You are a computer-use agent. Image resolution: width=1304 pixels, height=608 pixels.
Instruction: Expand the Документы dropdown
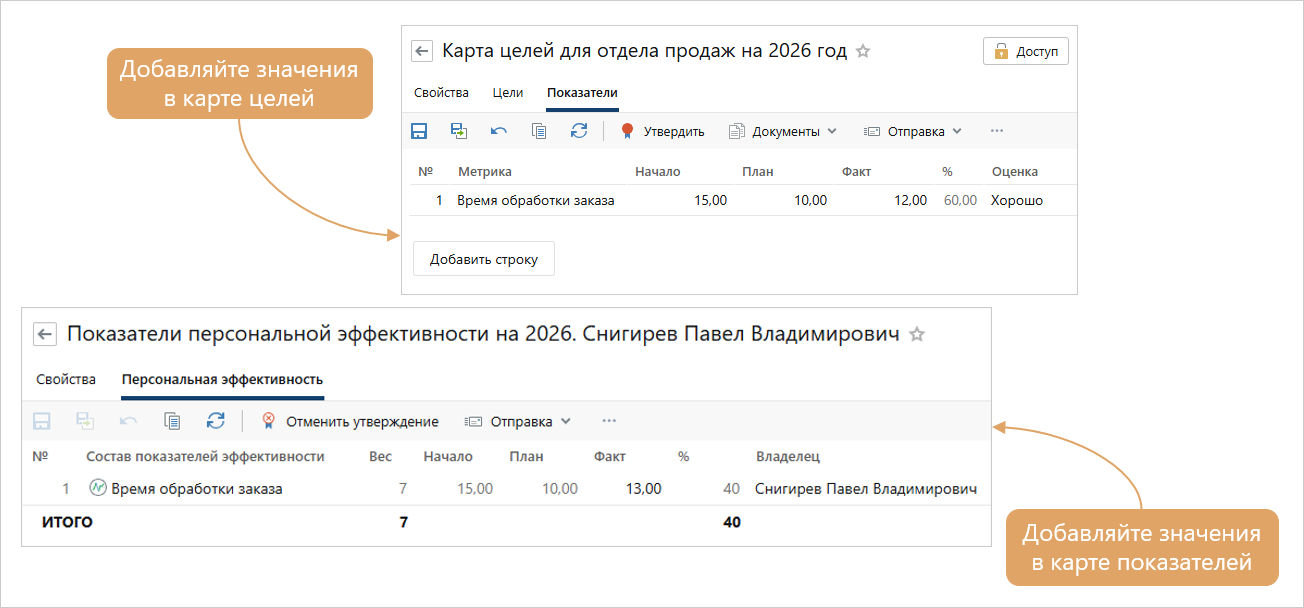(x=782, y=131)
